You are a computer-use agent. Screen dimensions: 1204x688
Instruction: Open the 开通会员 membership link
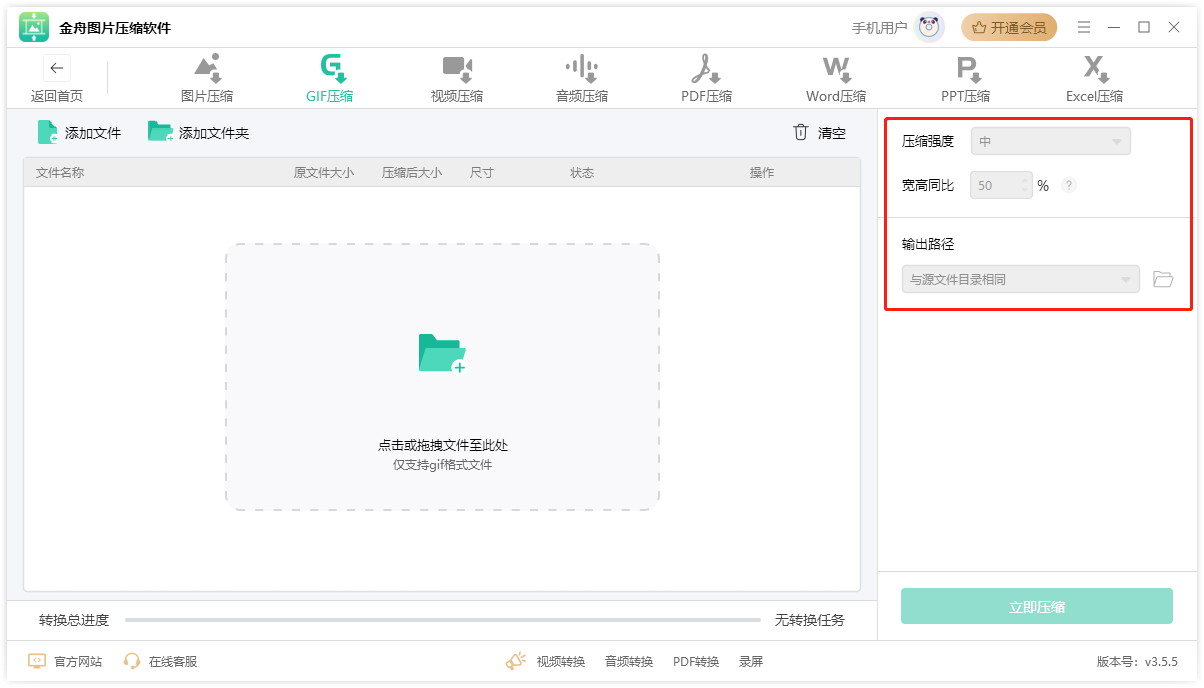[x=1009, y=27]
